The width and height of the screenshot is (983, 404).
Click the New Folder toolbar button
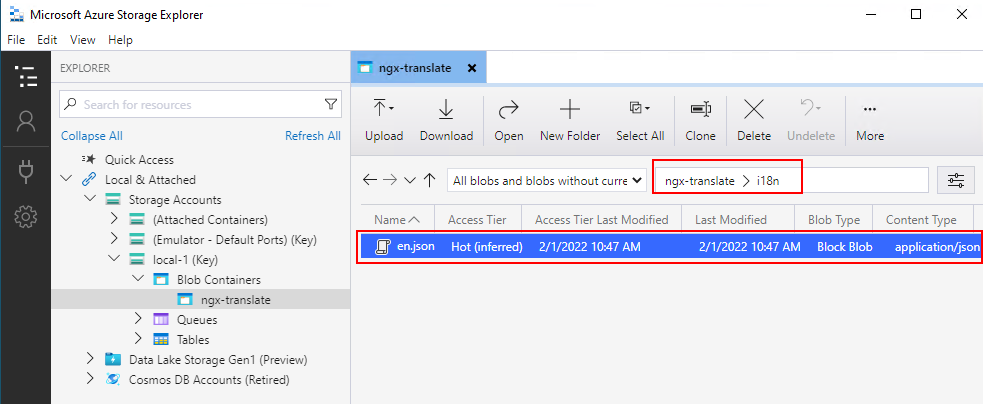[x=570, y=120]
